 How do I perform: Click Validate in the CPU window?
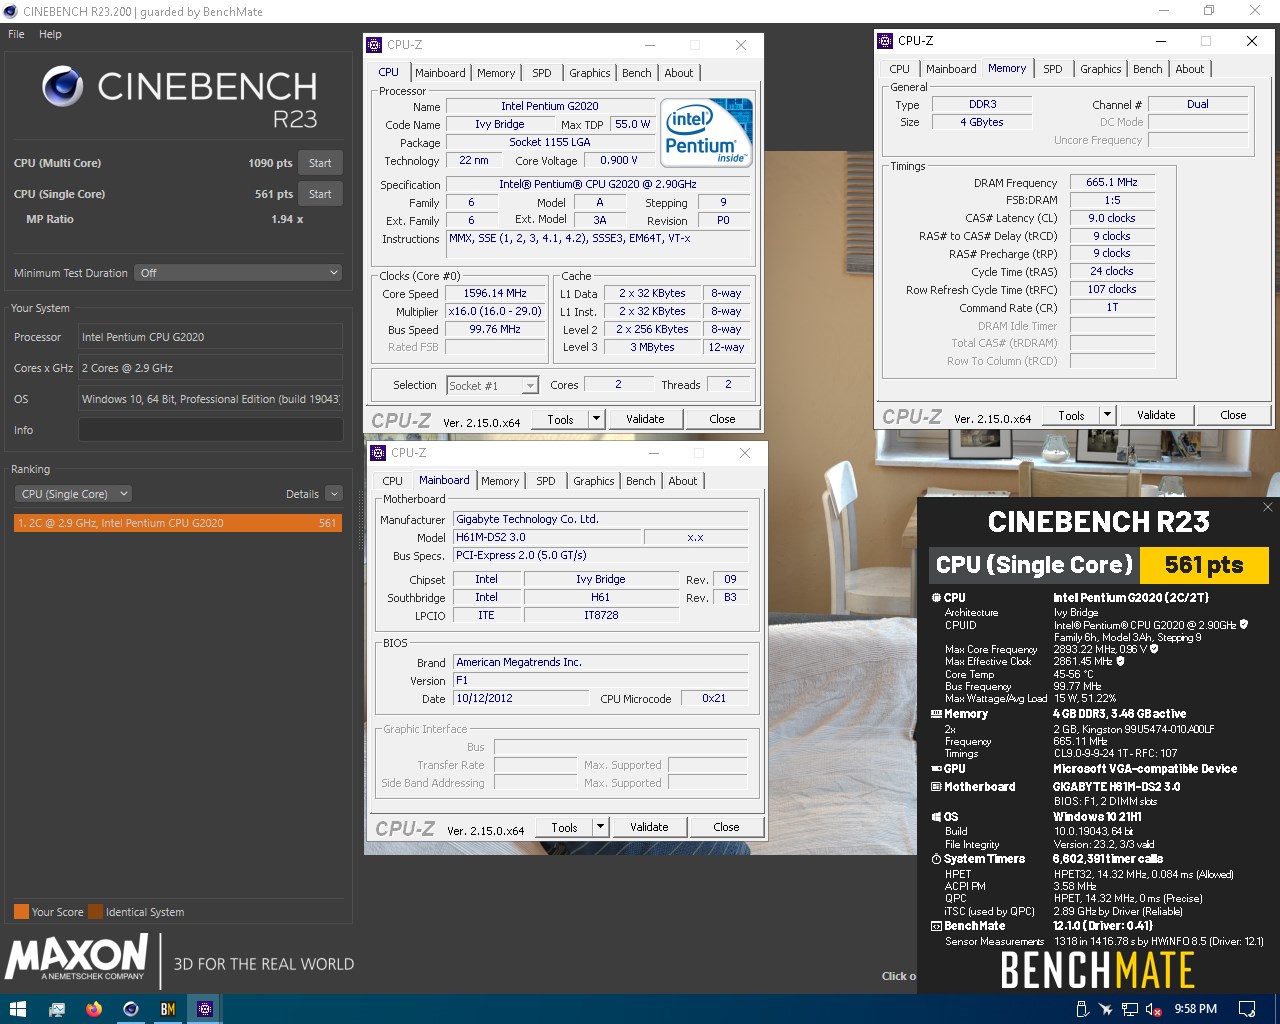[645, 419]
